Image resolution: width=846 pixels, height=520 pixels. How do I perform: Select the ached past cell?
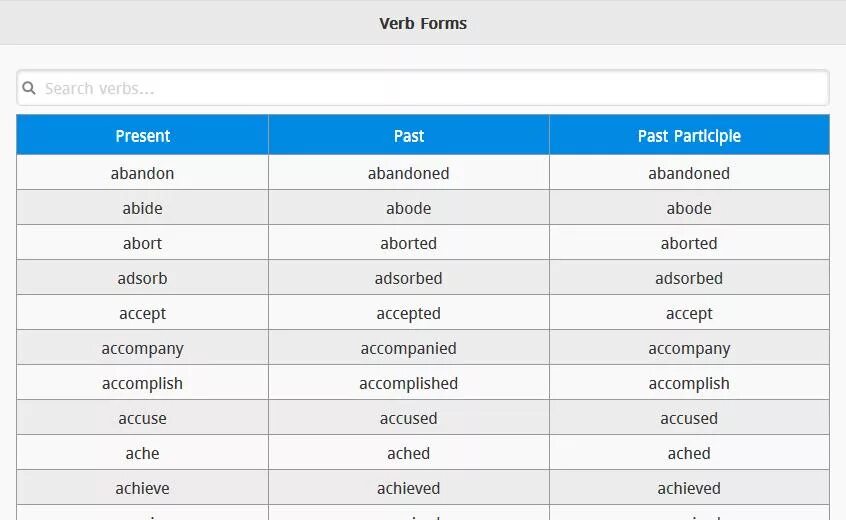(408, 454)
